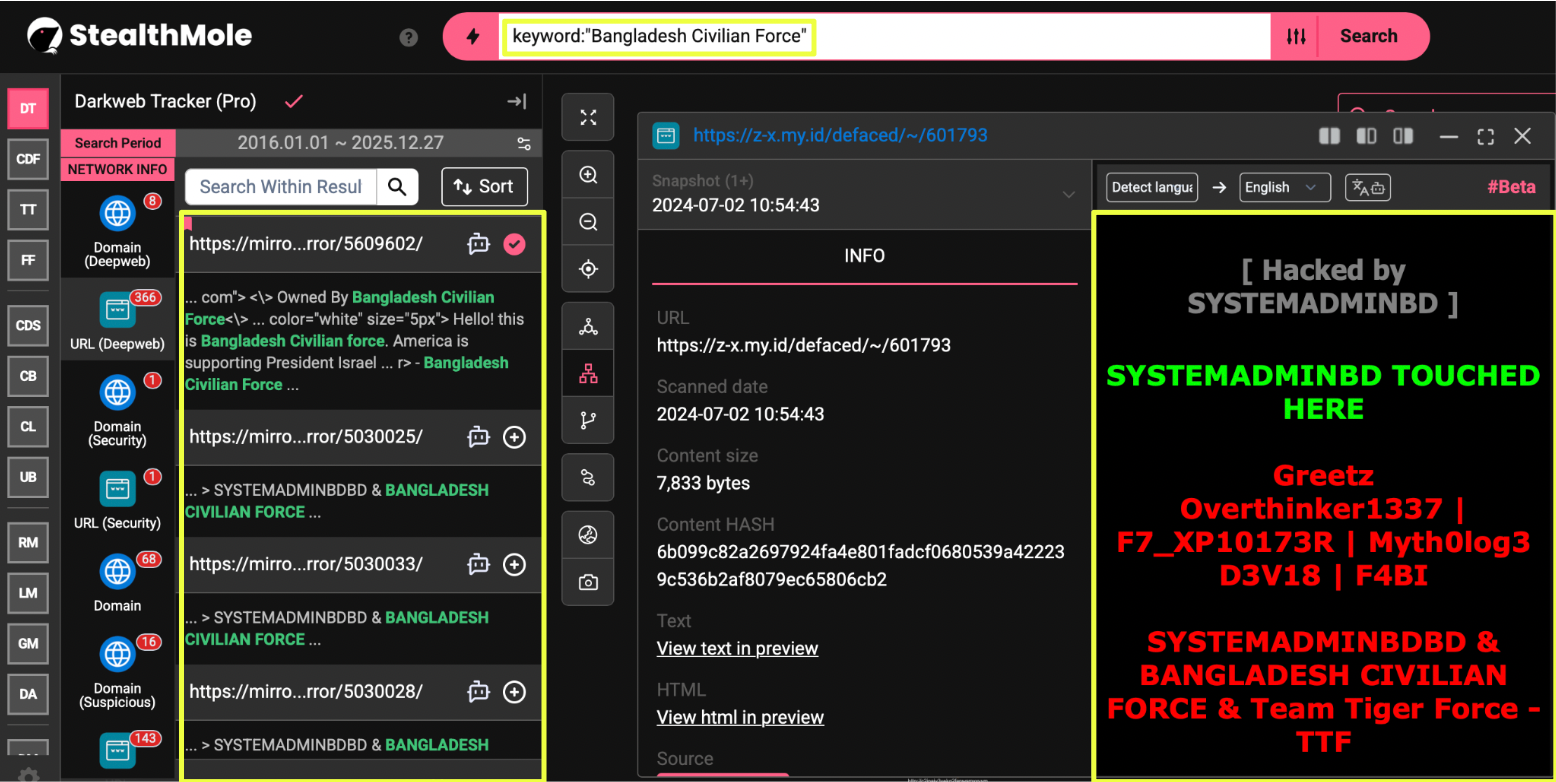This screenshot has width=1556, height=782.
Task: Click the Search Within Results input field
Action: [x=280, y=187]
